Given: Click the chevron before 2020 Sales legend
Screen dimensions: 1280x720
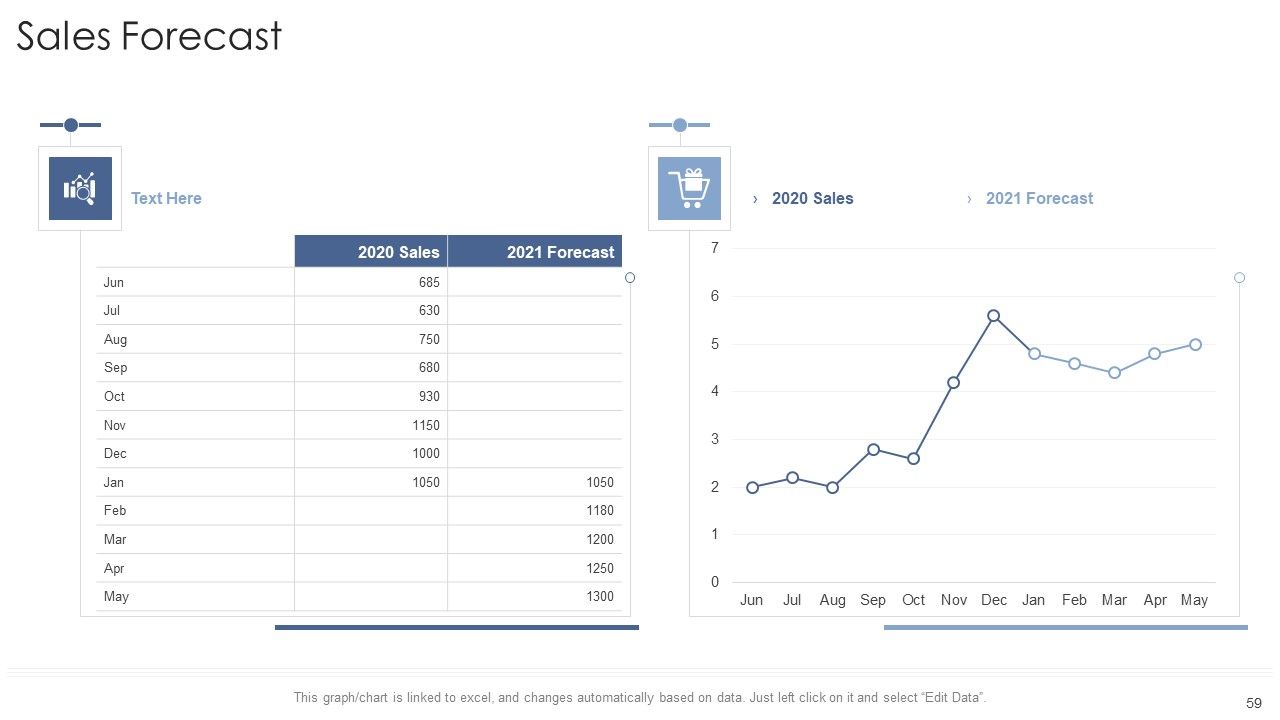Looking at the screenshot, I should pos(755,199).
